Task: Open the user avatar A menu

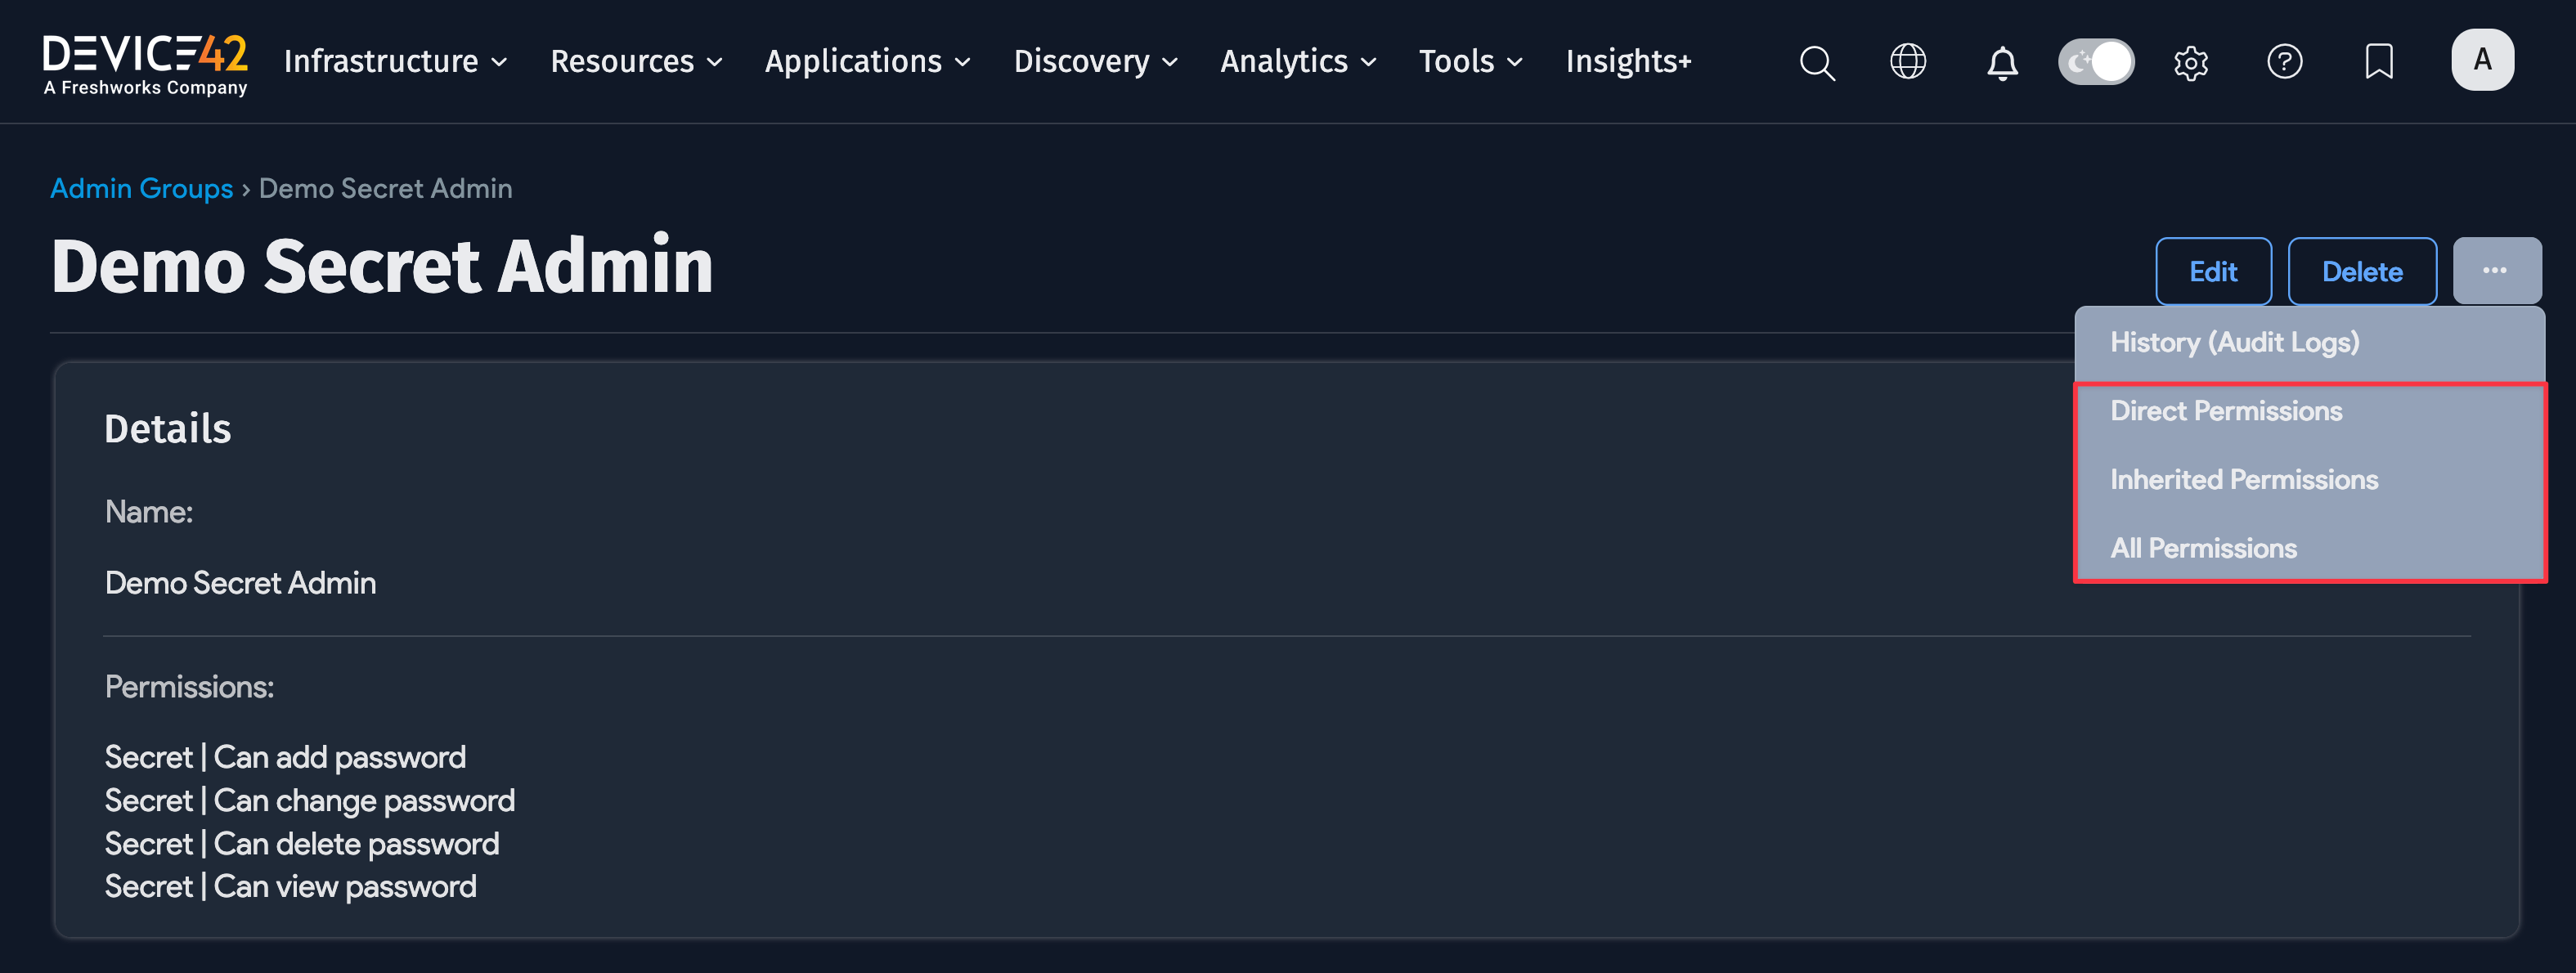Action: tap(2481, 60)
